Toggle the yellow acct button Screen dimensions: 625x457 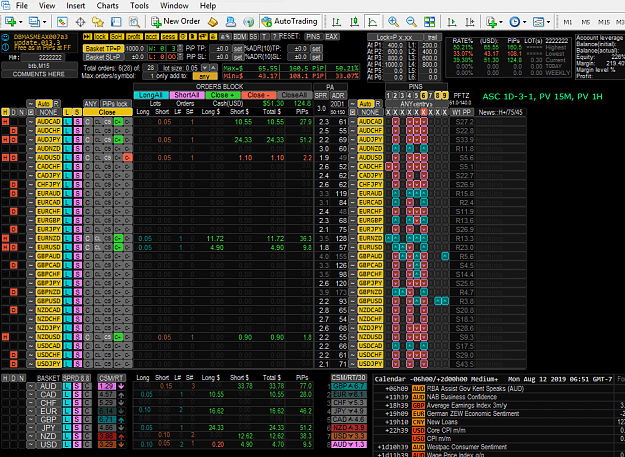pyautogui.click(x=151, y=37)
